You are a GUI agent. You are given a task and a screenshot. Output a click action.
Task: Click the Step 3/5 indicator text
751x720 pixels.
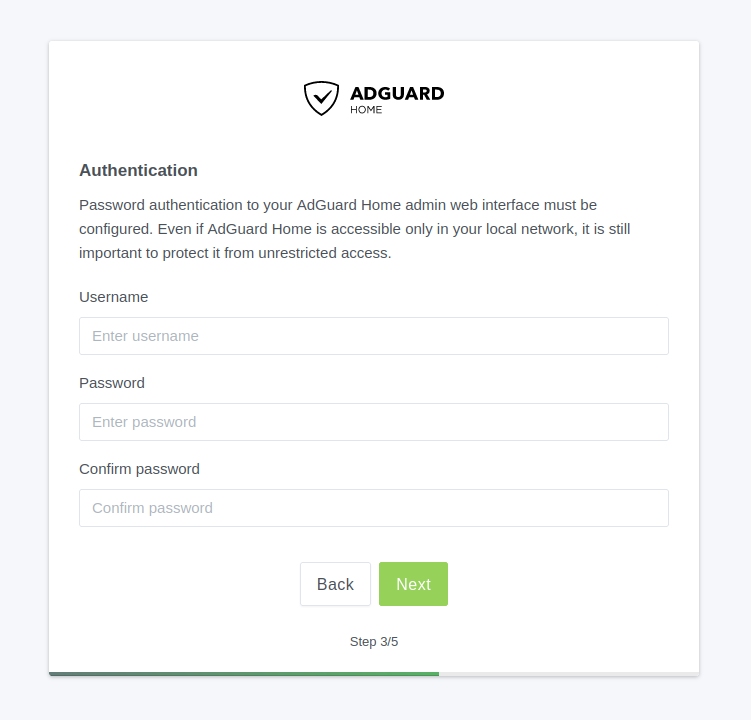pos(374,642)
